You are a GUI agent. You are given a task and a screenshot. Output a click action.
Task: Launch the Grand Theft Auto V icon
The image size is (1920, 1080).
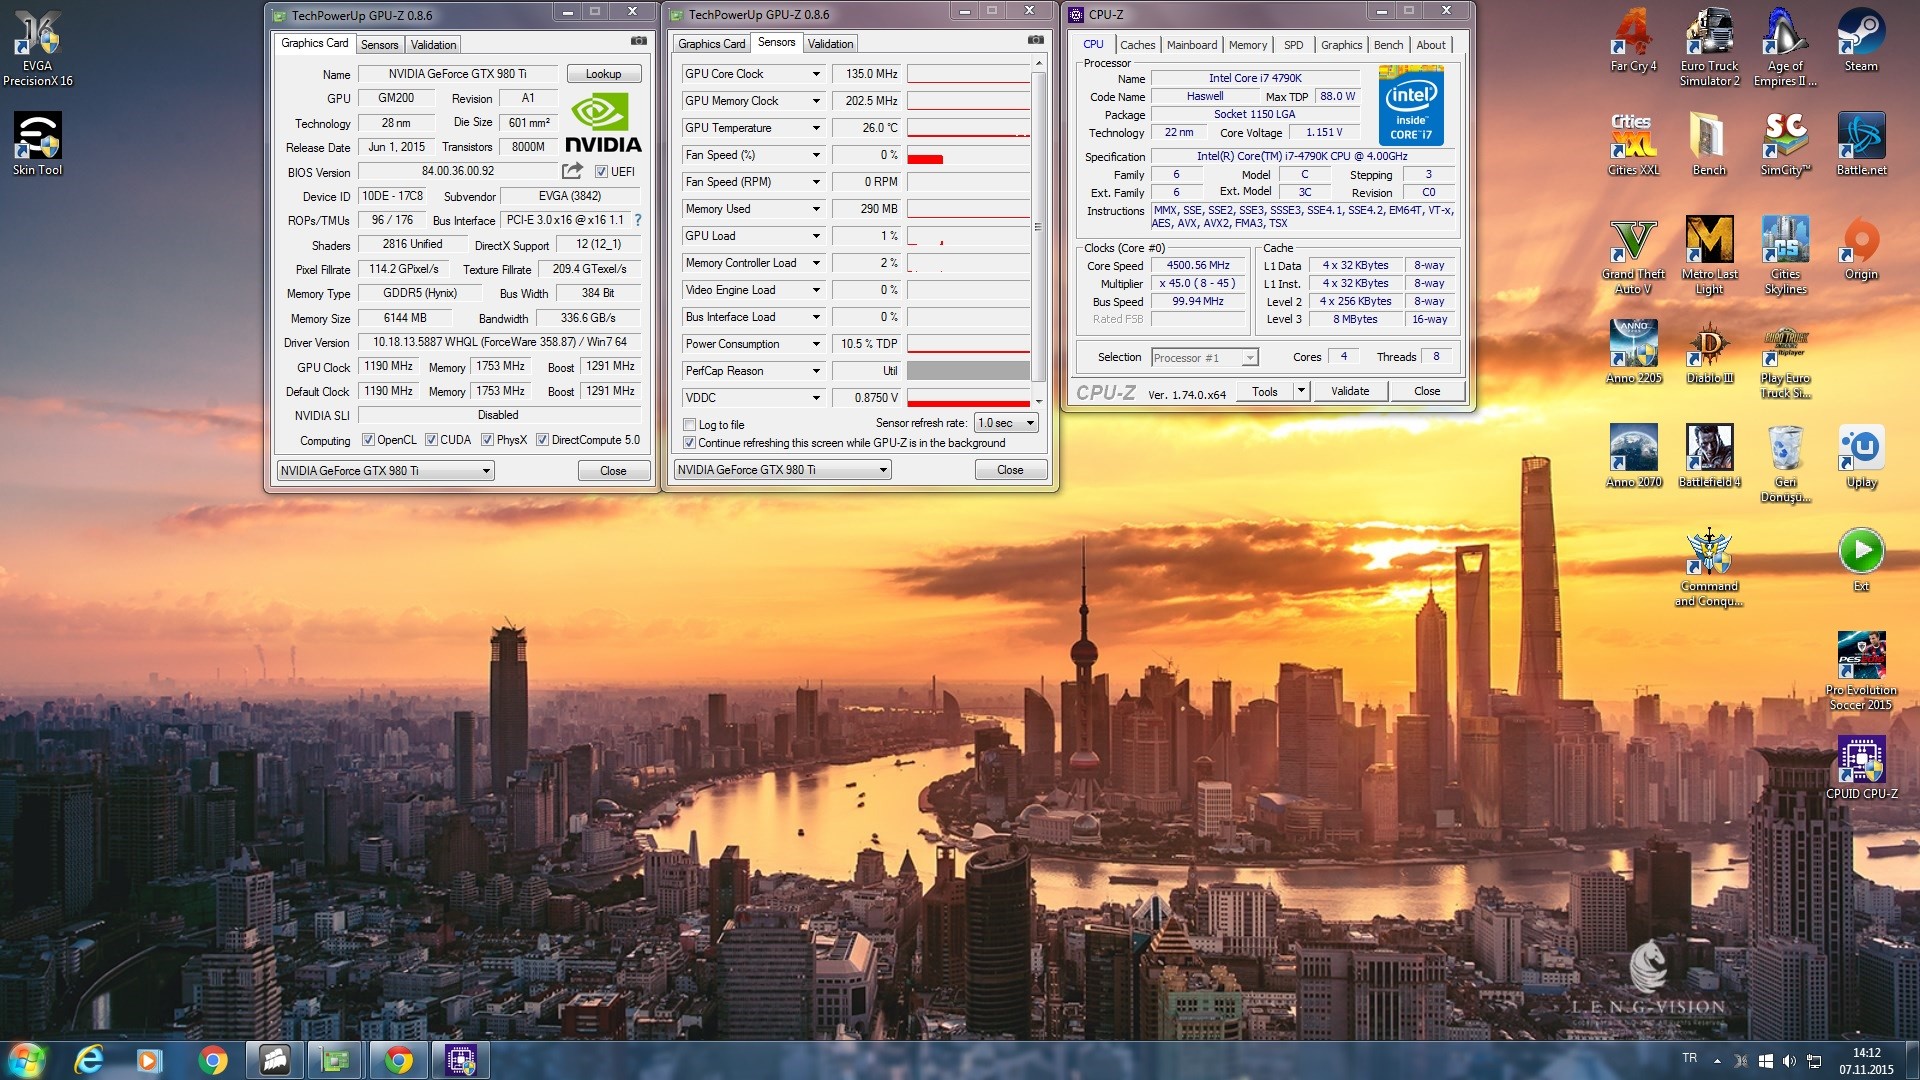coord(1633,255)
